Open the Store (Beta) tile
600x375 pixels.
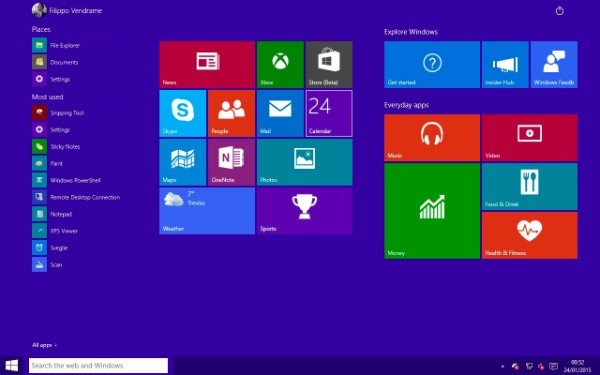tap(329, 64)
